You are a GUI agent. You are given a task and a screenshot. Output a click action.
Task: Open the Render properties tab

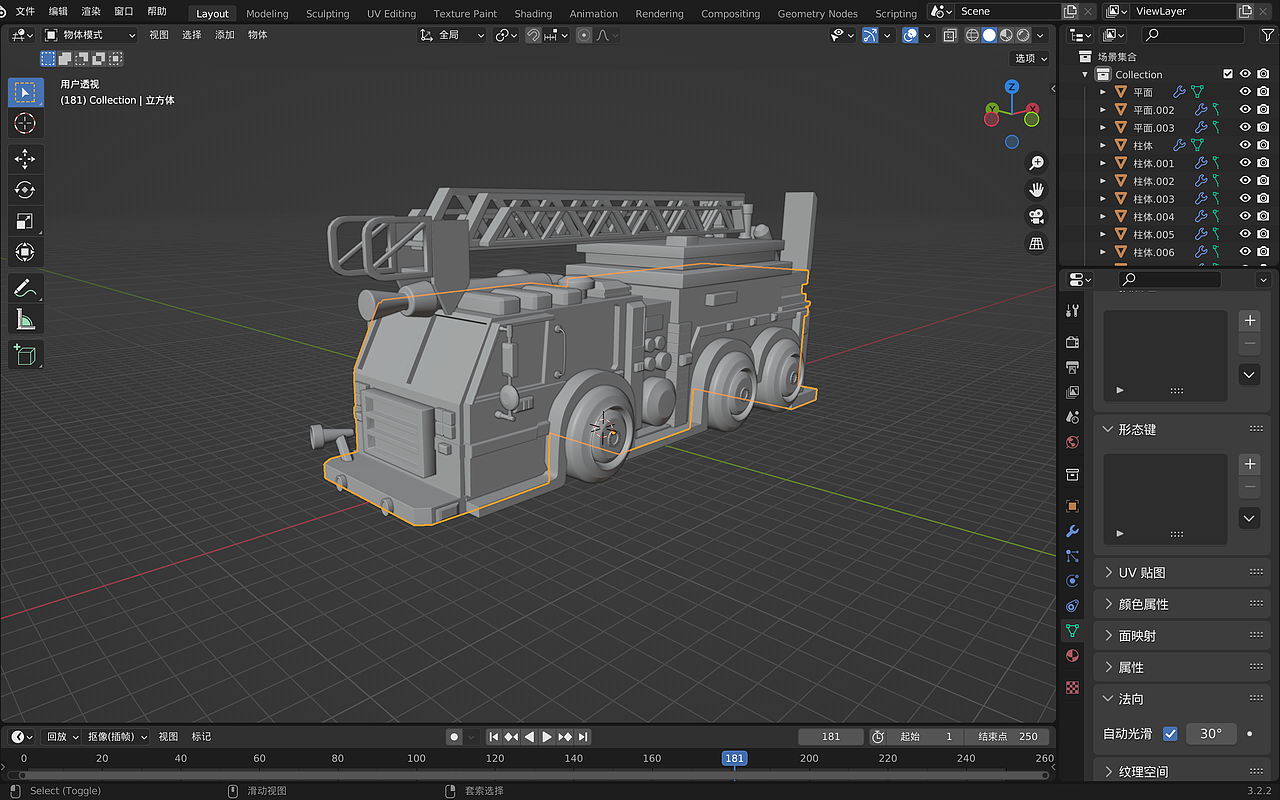pyautogui.click(x=1073, y=342)
